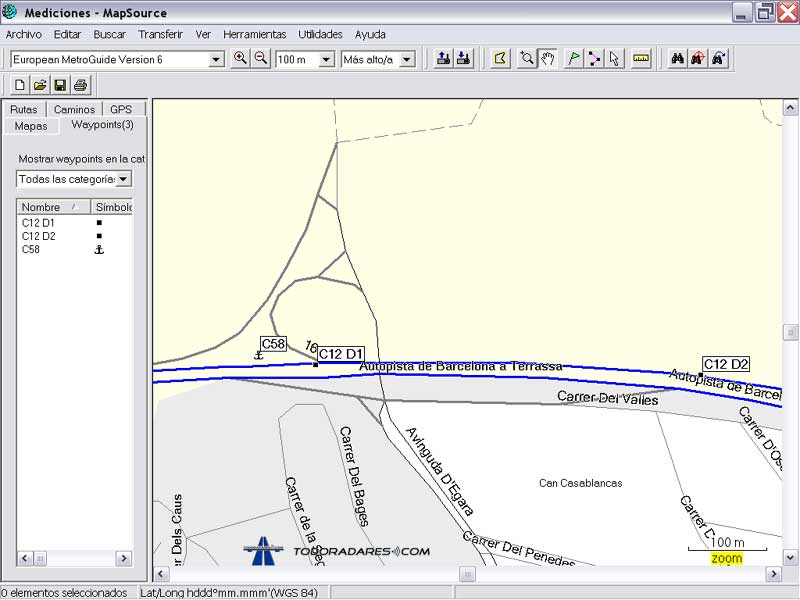Click the print icon

click(x=81, y=85)
